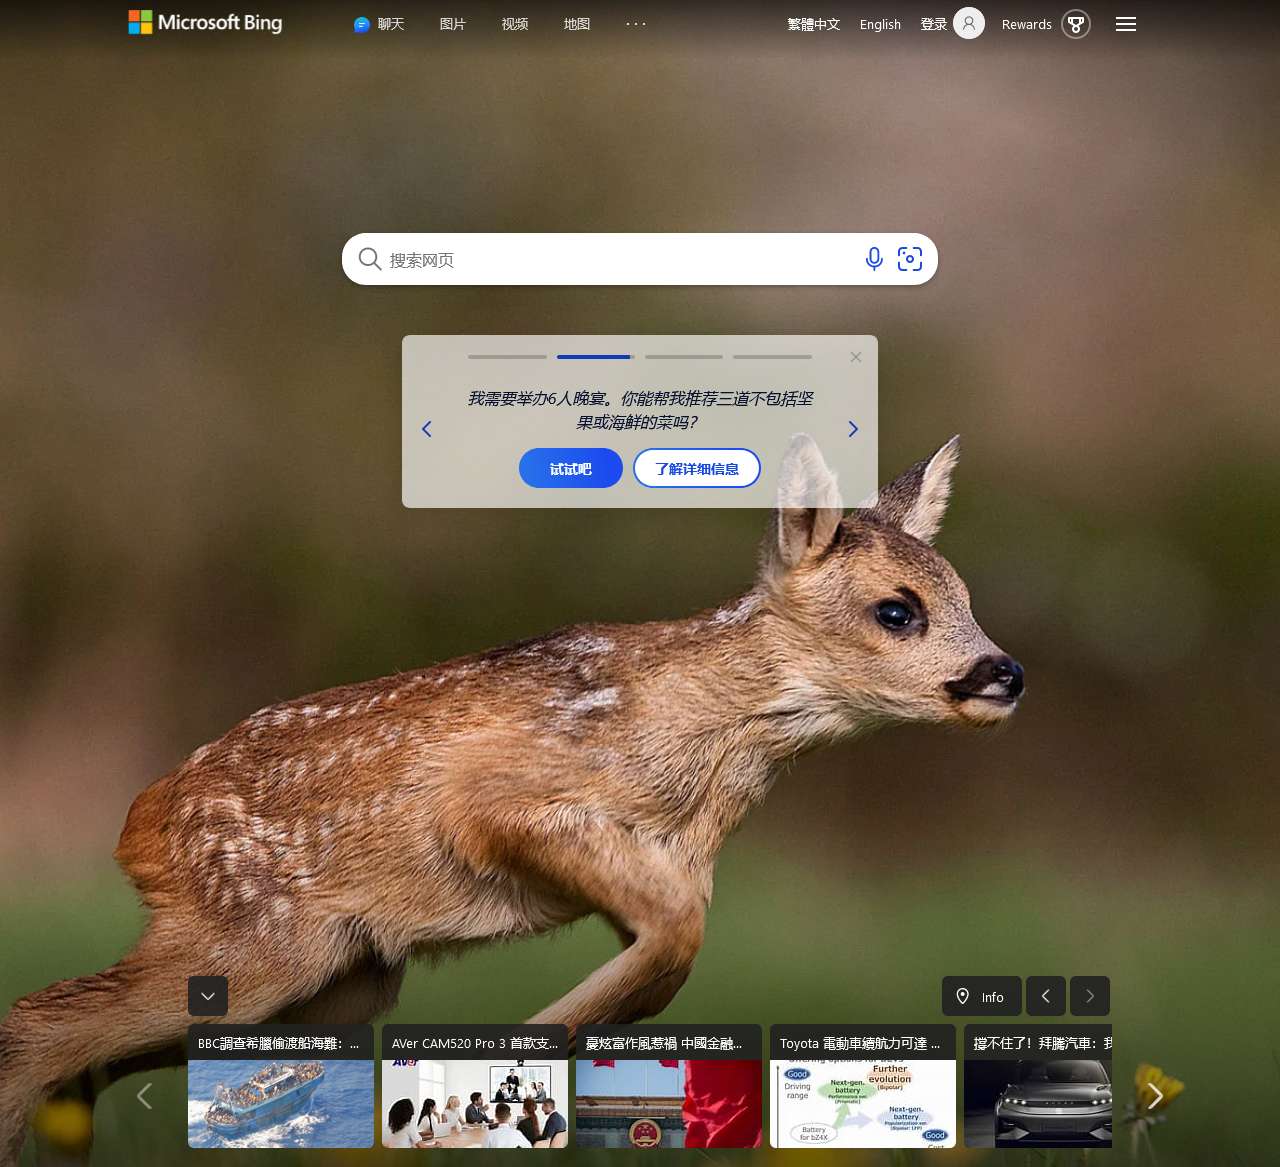Start voice search with microphone icon
The width and height of the screenshot is (1280, 1167).
[874, 259]
